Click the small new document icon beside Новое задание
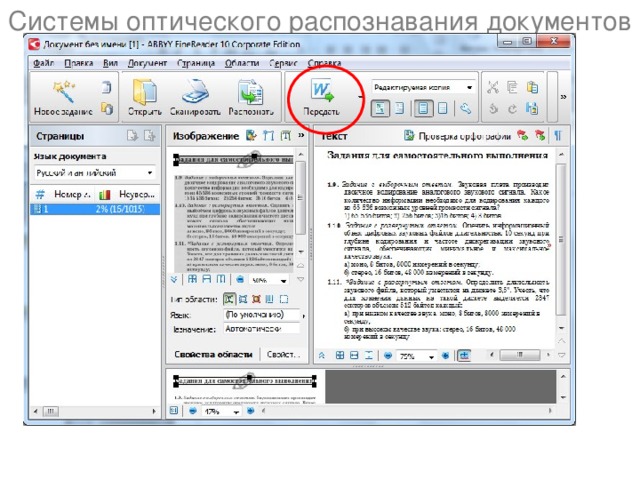Viewport: 640px width, 480px height. (x=107, y=87)
